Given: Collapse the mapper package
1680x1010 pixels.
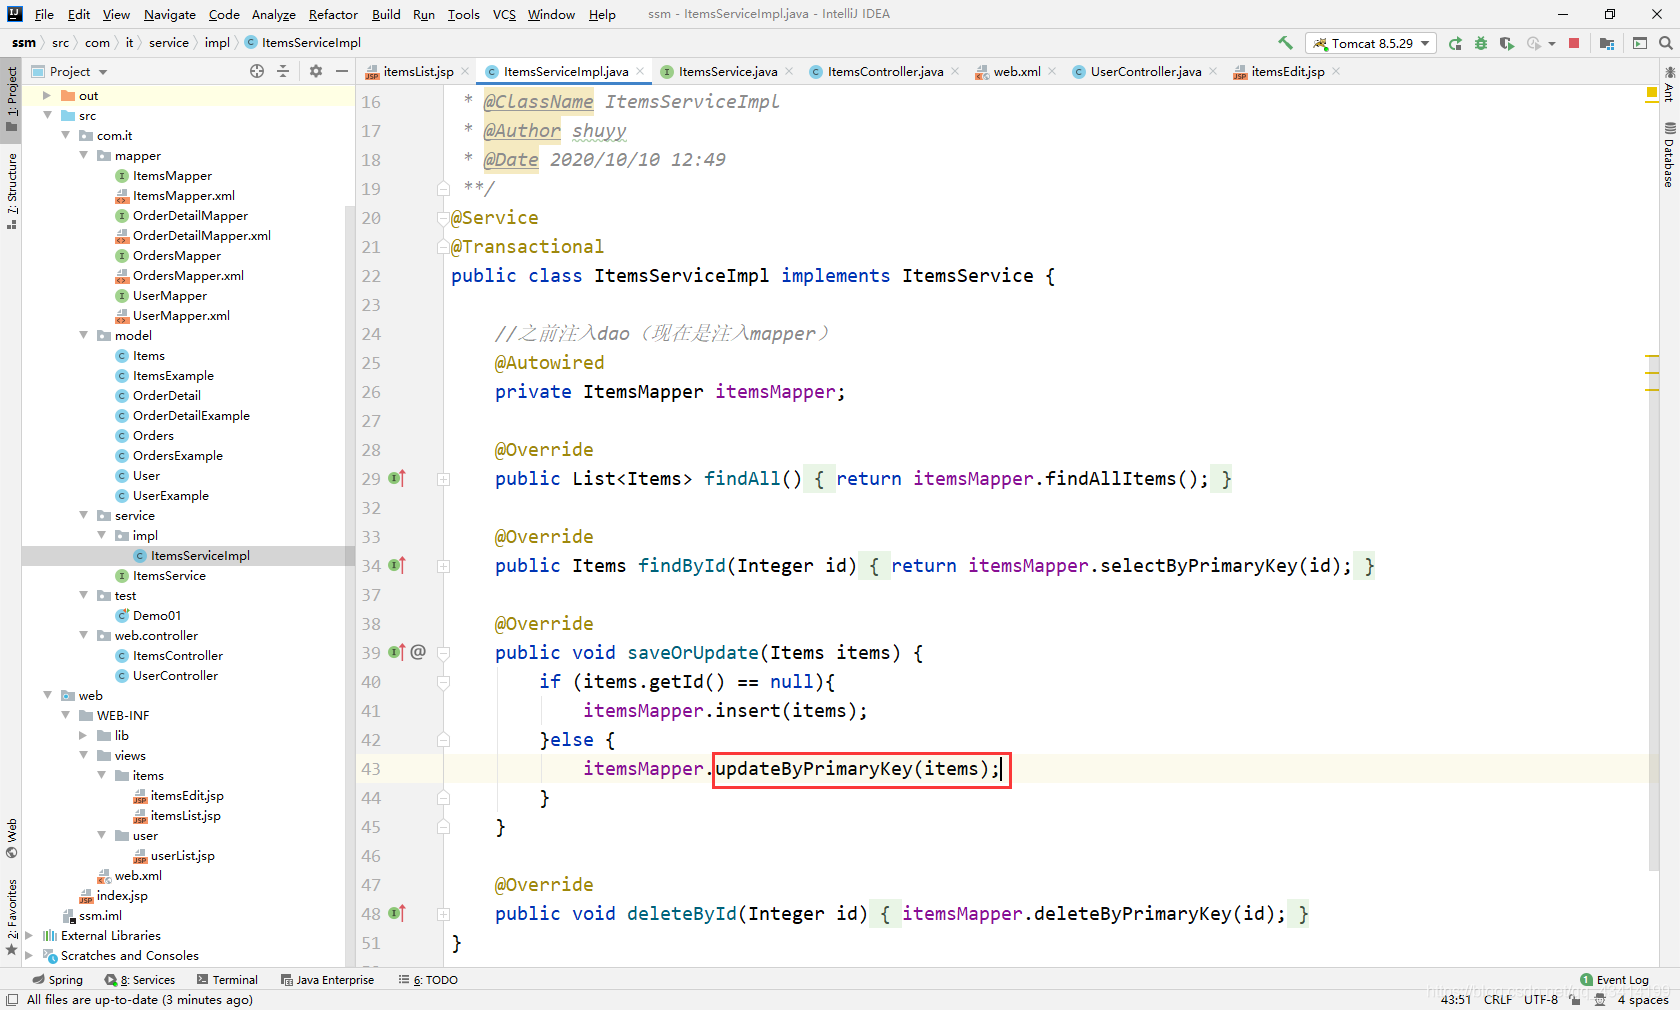Looking at the screenshot, I should coord(84,155).
